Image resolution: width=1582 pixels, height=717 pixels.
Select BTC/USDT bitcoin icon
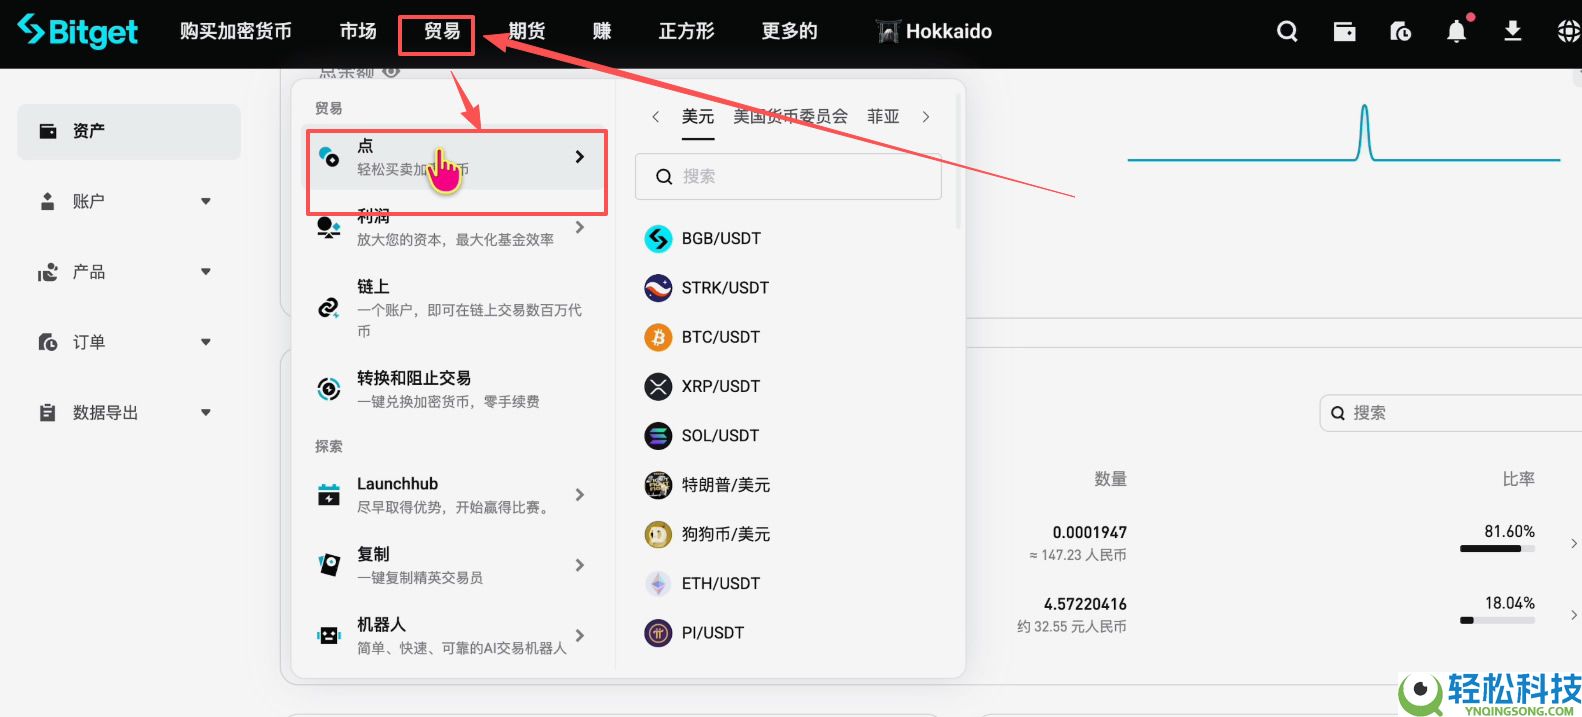658,337
